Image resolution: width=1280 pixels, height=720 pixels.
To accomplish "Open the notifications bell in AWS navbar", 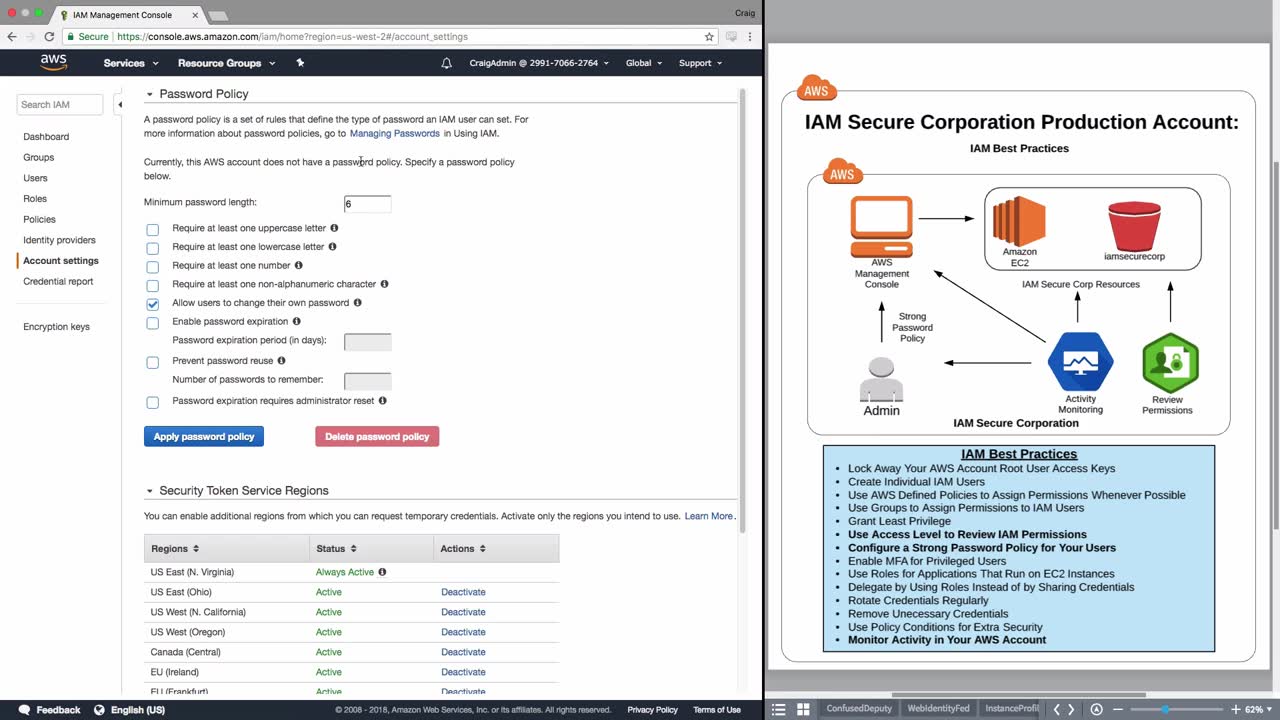I will tap(446, 63).
